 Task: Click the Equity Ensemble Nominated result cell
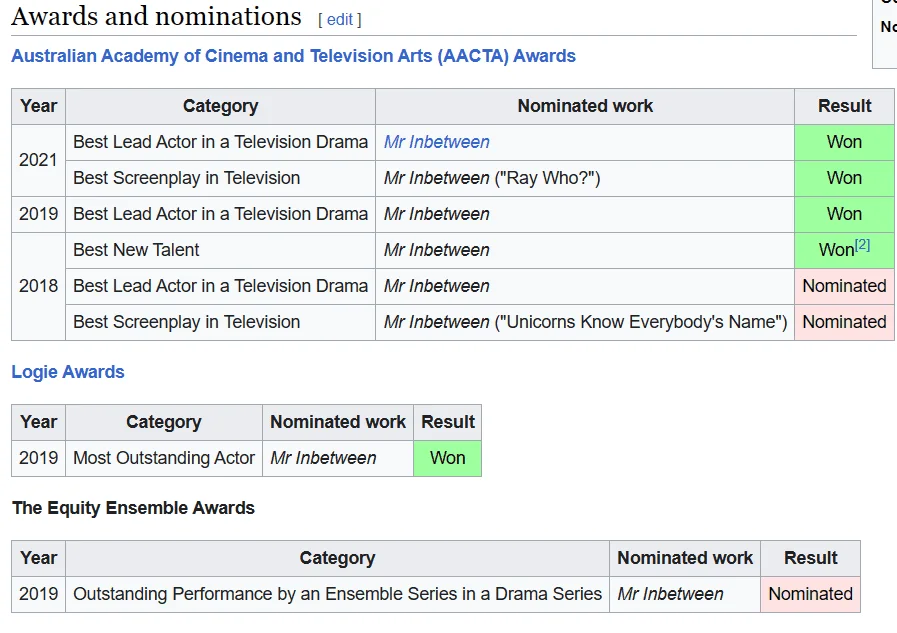811,594
